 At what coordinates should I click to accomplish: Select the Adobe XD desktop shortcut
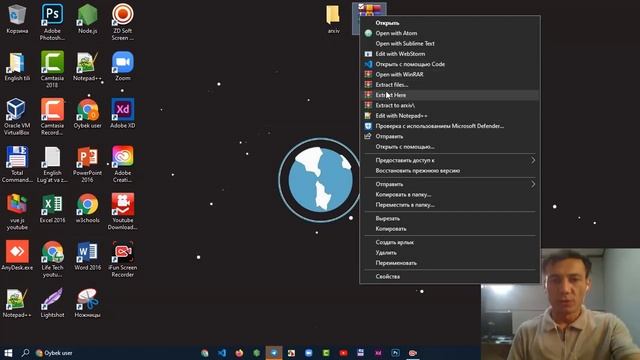pos(122,113)
